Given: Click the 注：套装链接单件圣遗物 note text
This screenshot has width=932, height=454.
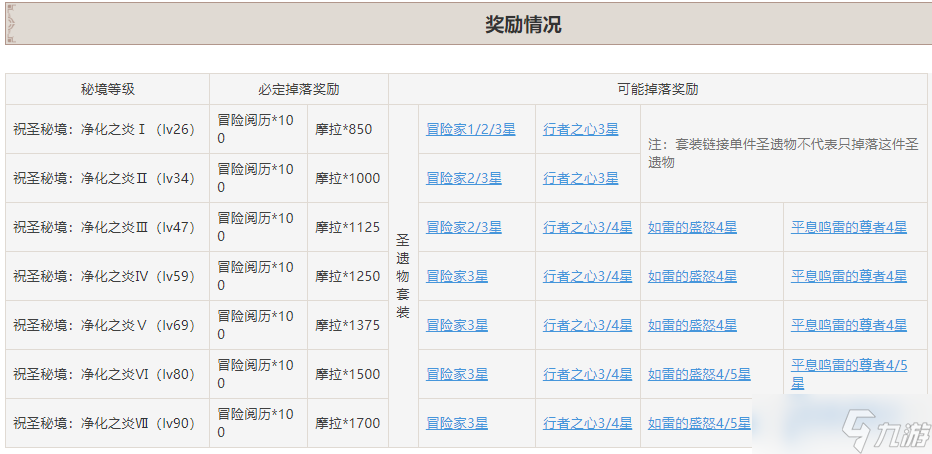Looking at the screenshot, I should (x=783, y=153).
